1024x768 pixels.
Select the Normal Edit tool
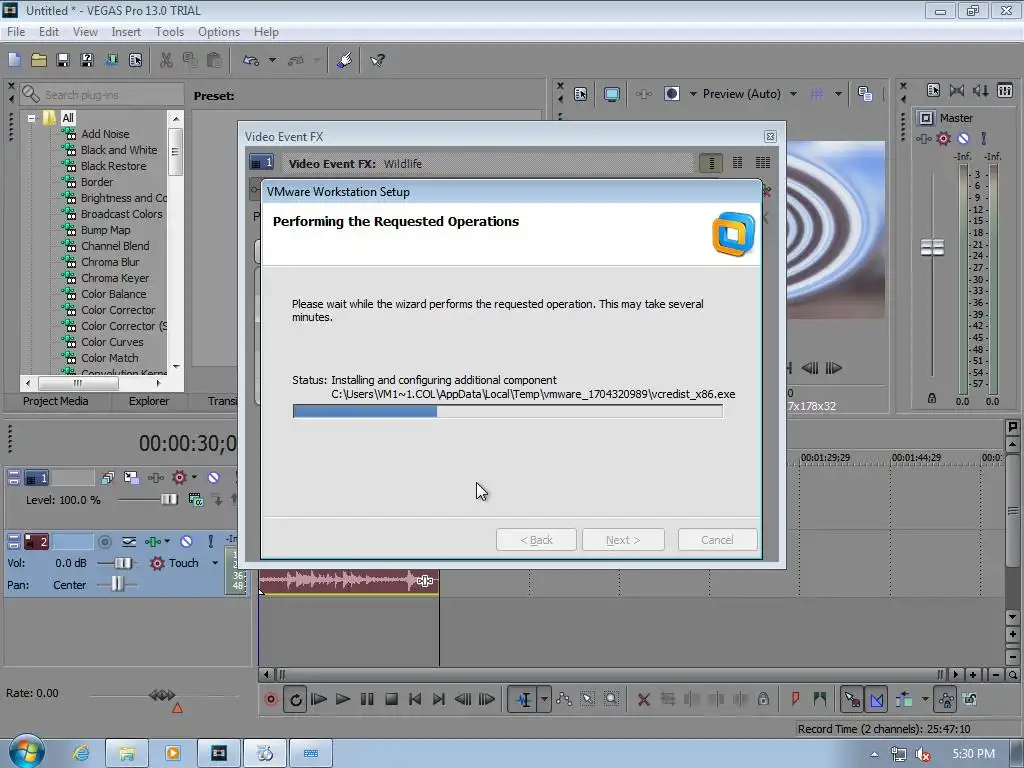(523, 699)
